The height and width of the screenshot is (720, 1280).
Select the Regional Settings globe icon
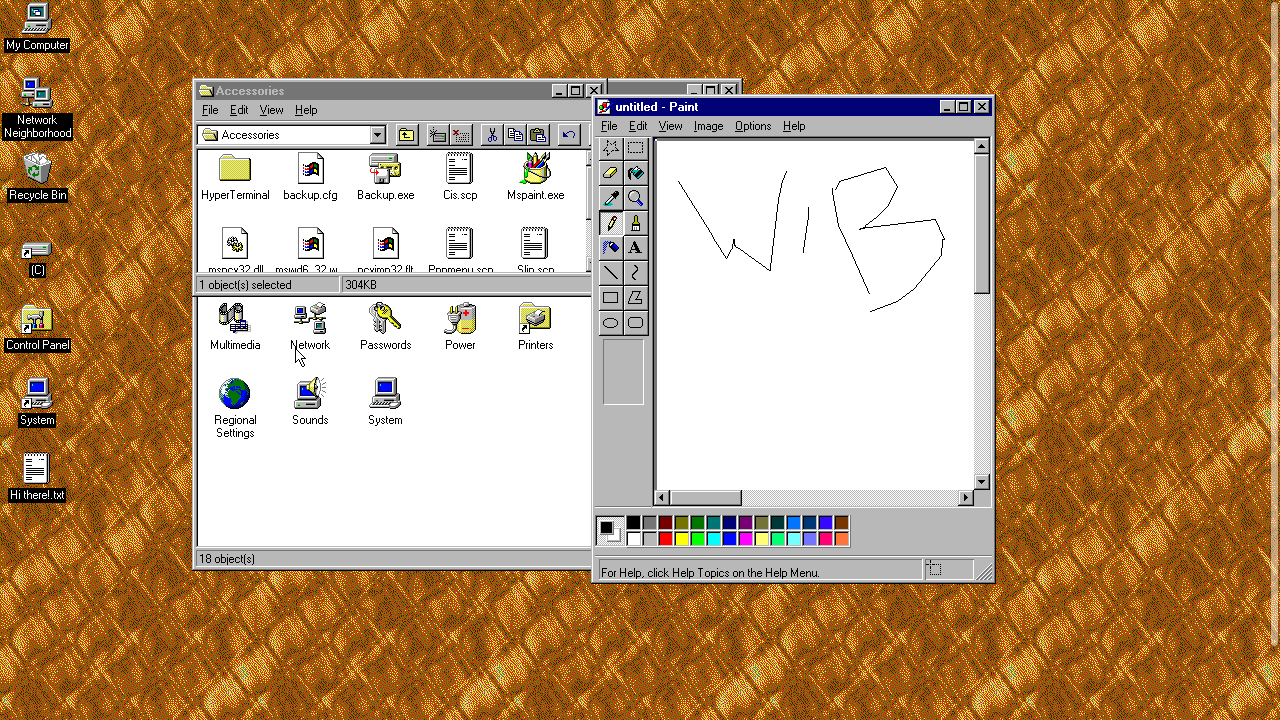[235, 408]
